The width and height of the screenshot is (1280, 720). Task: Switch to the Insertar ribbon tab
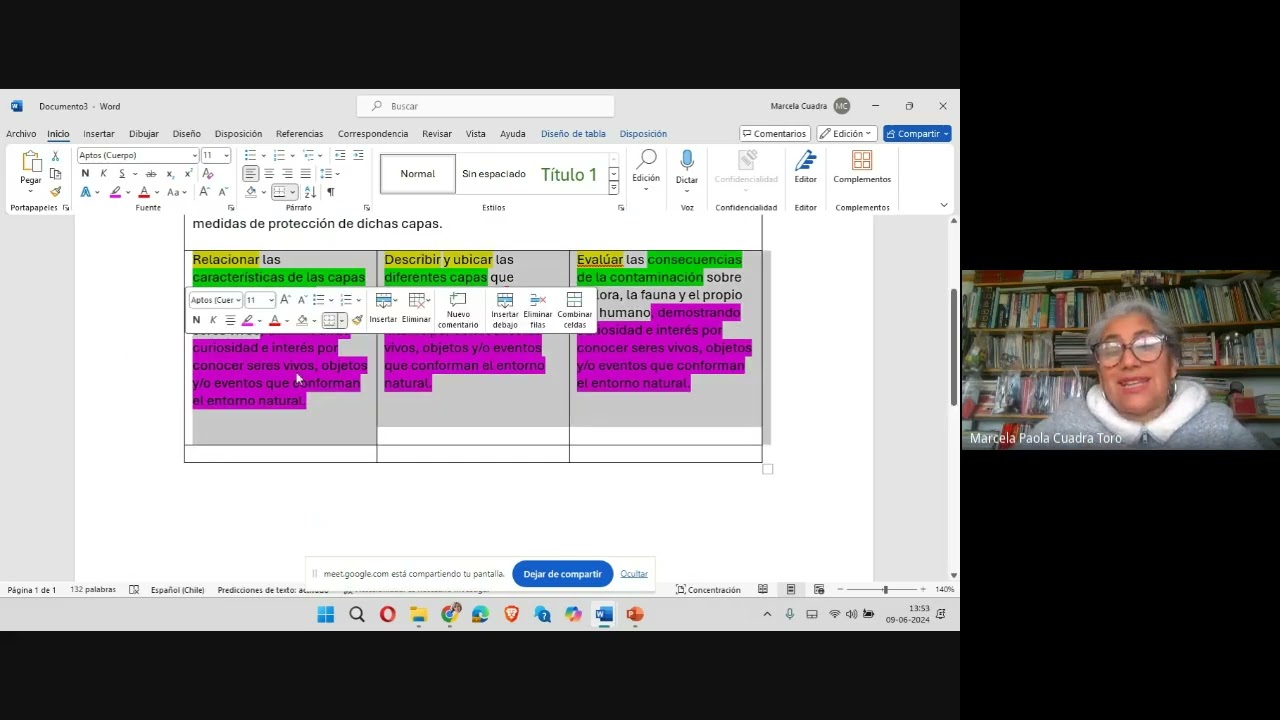(99, 133)
